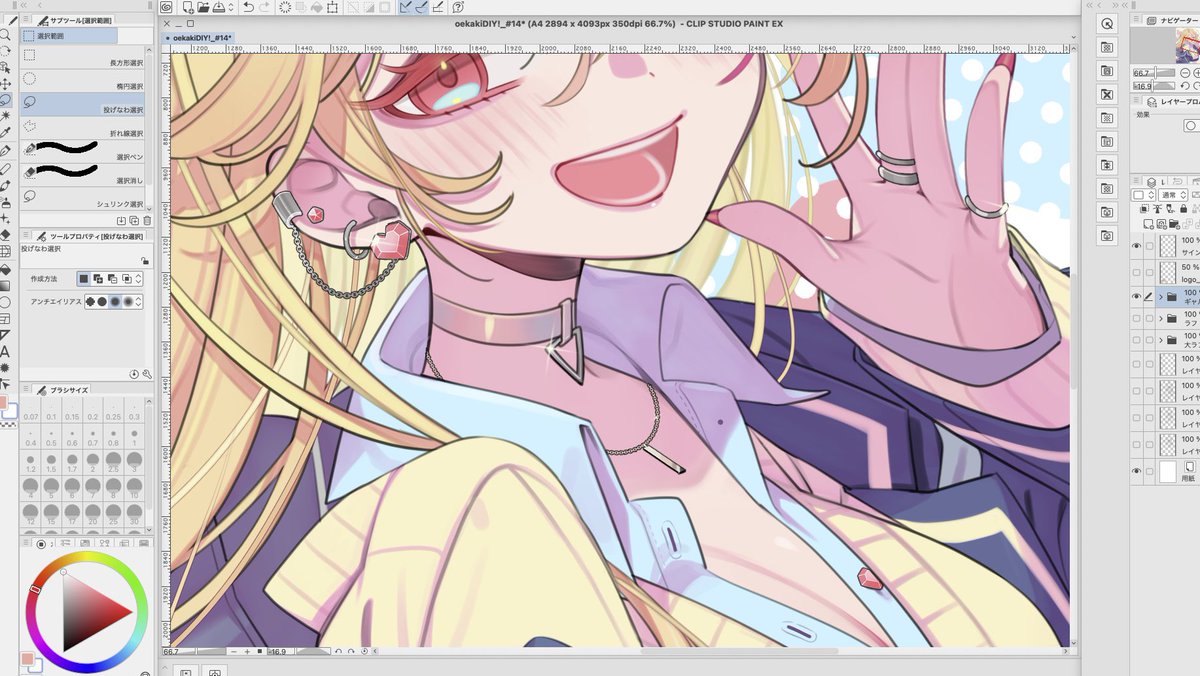Viewport: 1200px width, 676px height.
Task: Choose the 折れ線選択 sub tool
Action: [x=84, y=127]
